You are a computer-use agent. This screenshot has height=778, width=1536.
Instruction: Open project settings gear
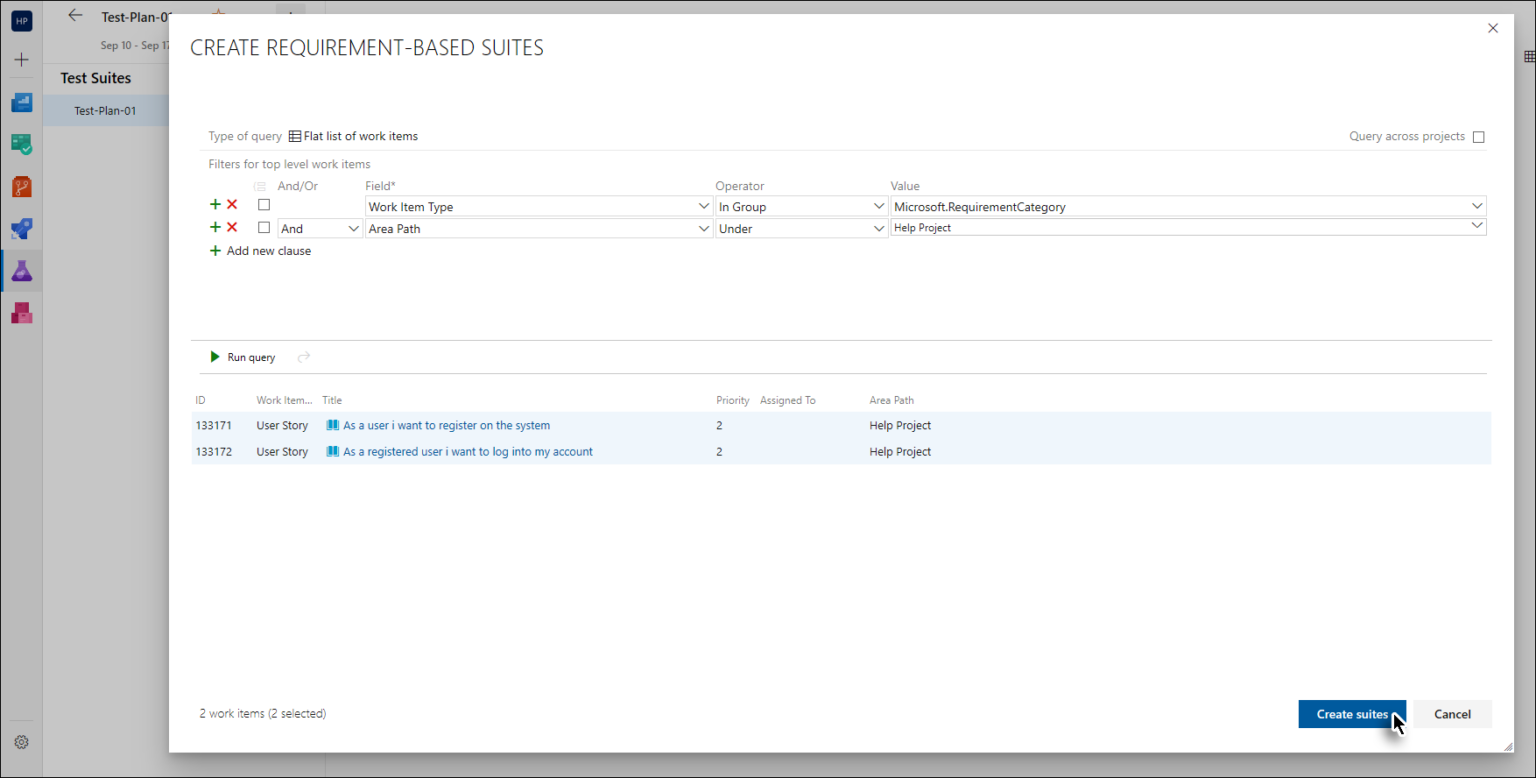[x=21, y=741]
